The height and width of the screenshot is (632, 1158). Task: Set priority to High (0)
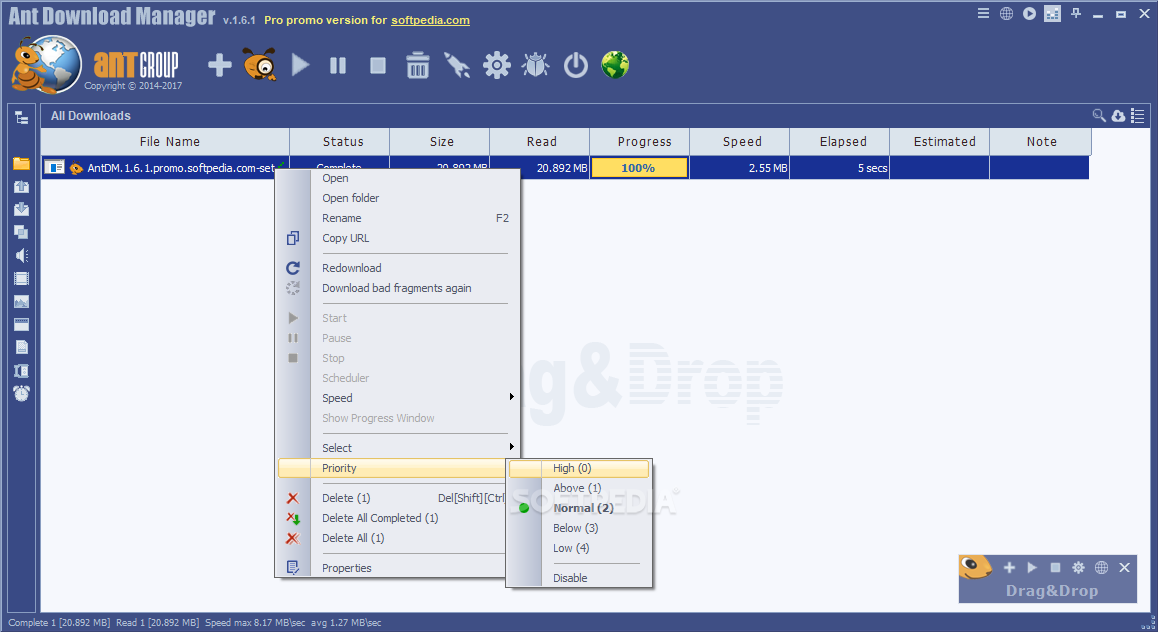point(579,468)
